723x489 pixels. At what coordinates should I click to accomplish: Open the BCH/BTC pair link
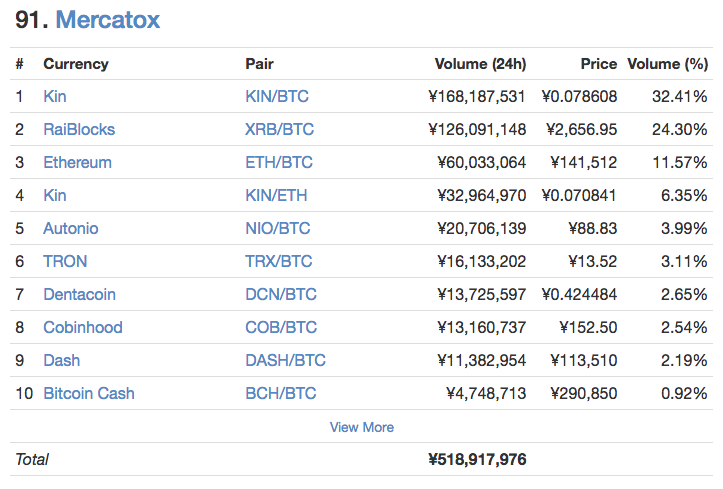281,394
